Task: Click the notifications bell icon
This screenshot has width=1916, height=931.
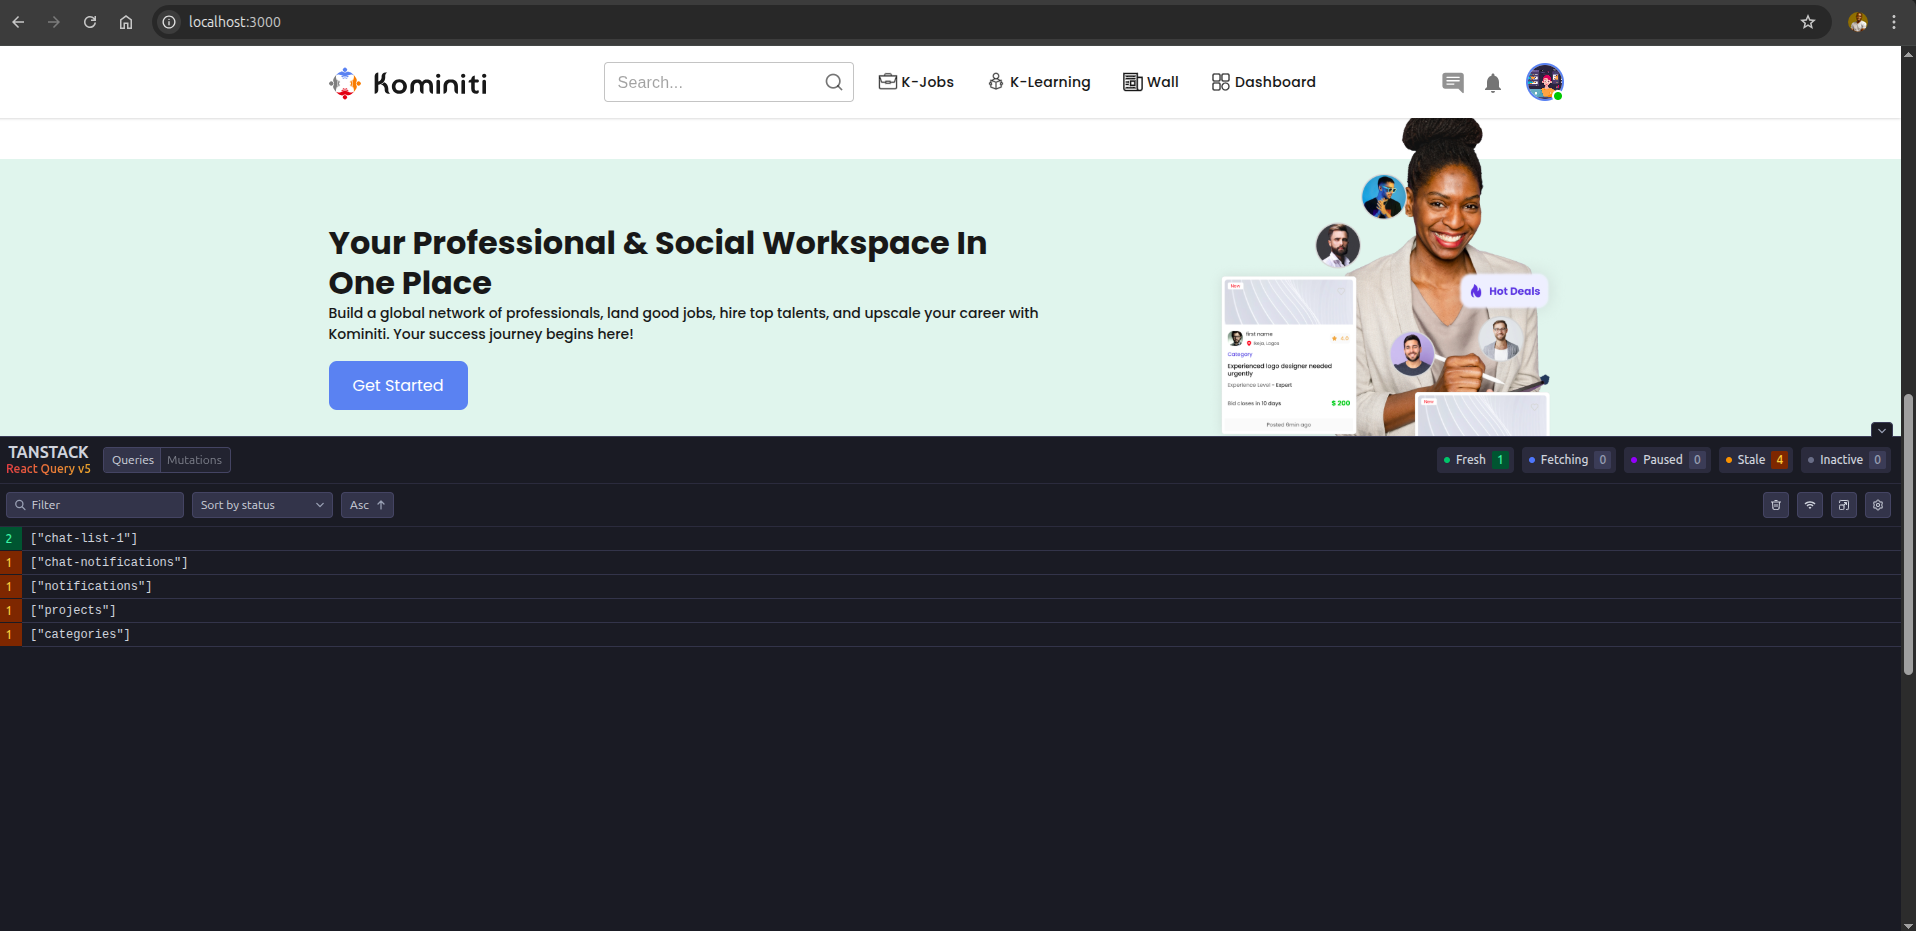Action: tap(1492, 83)
